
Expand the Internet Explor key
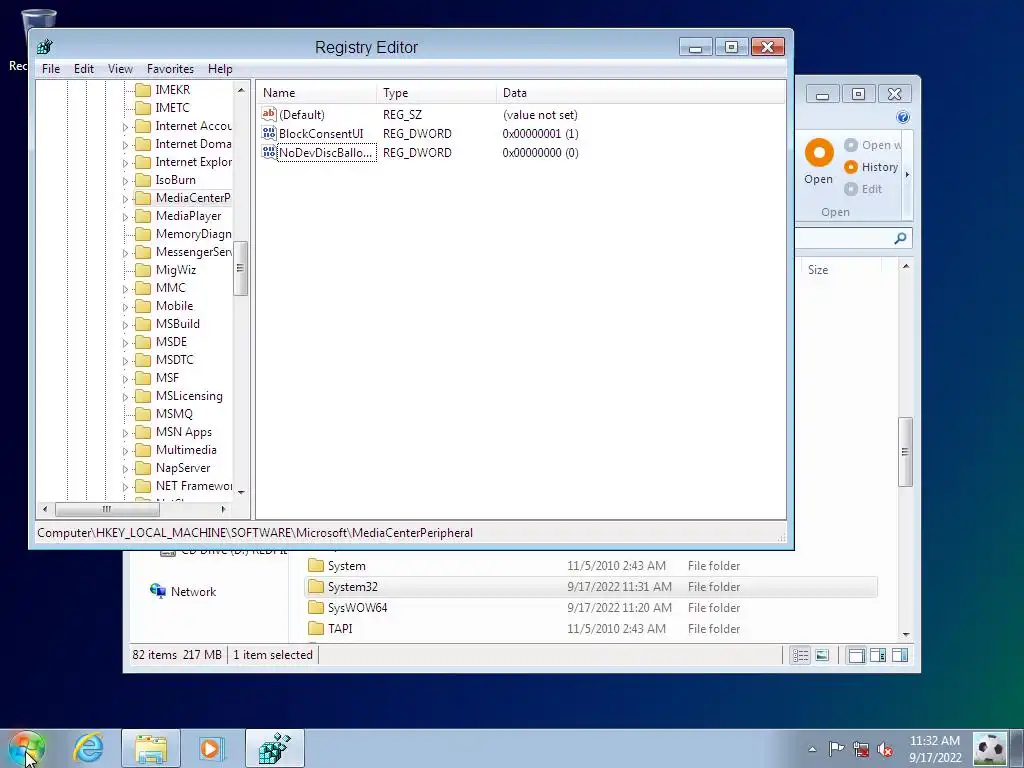pos(125,163)
